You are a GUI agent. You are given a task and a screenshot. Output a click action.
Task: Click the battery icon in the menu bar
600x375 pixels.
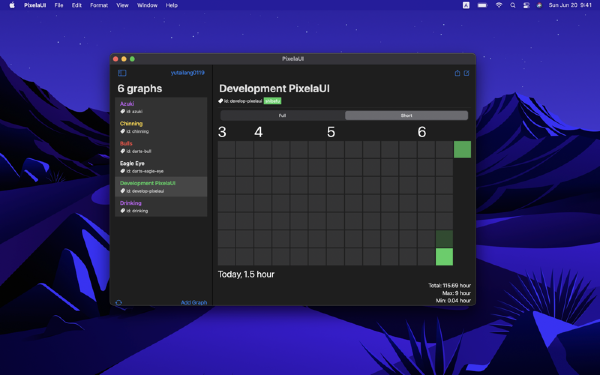[483, 5]
